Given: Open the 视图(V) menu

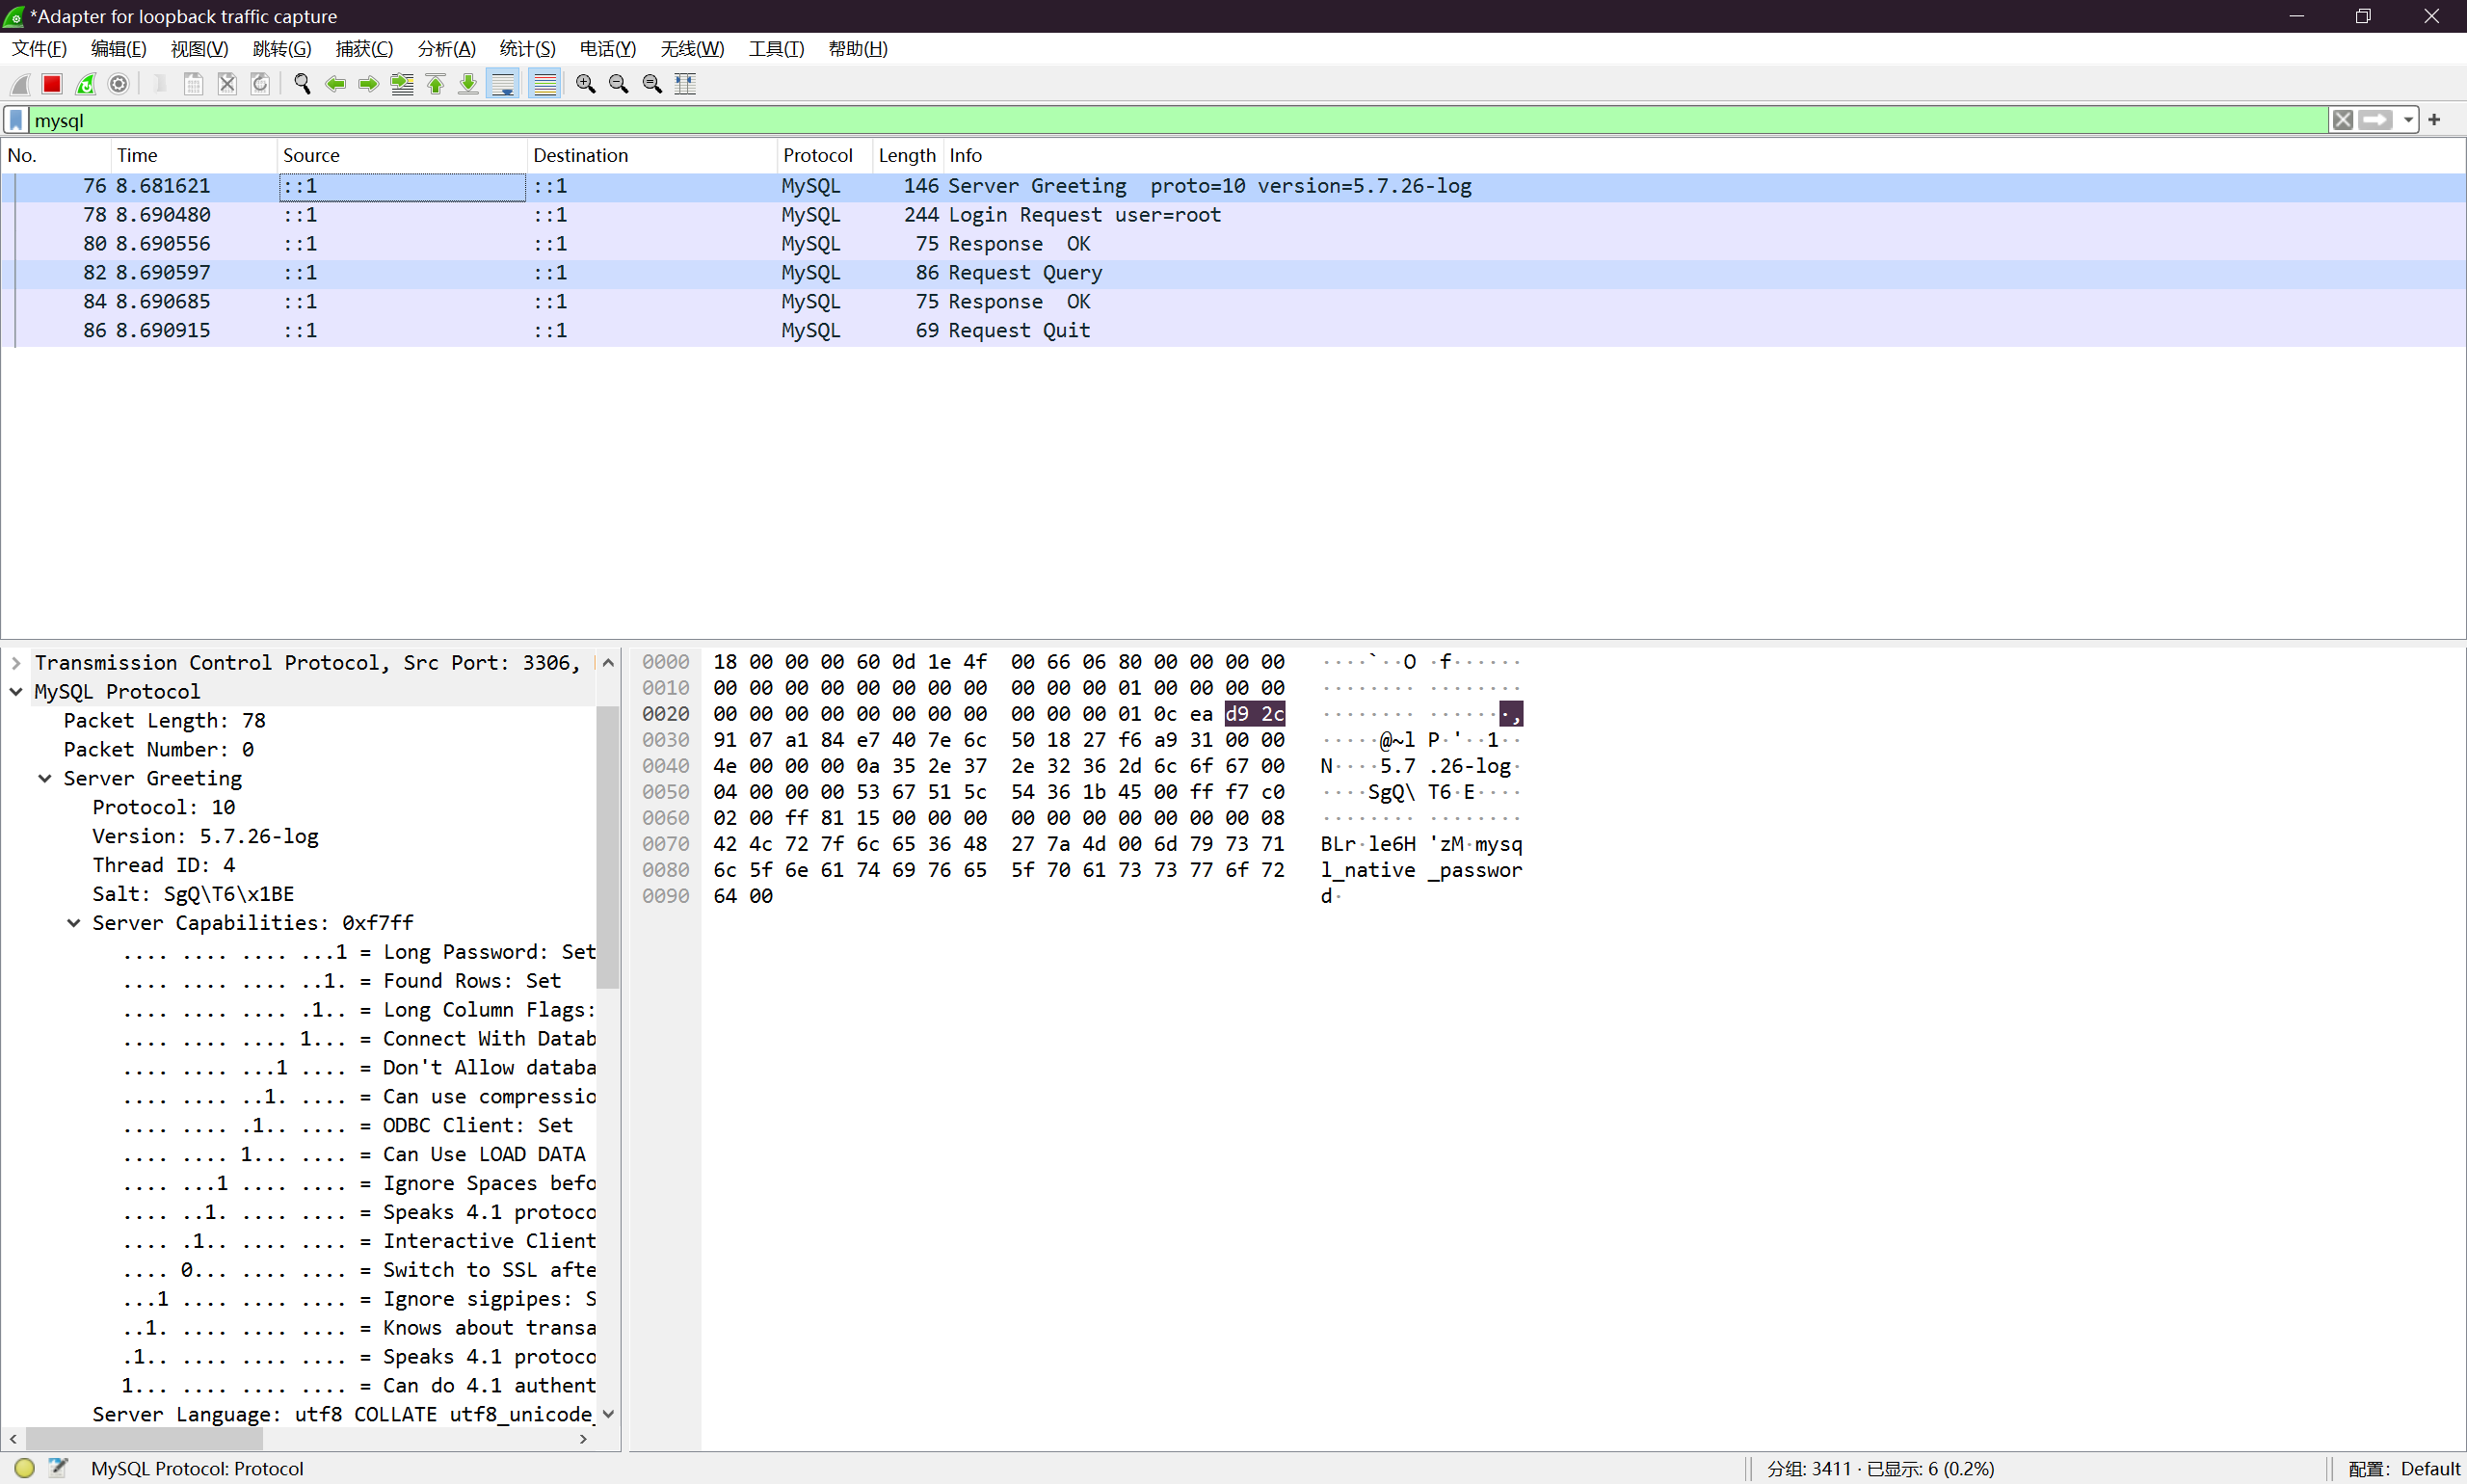Looking at the screenshot, I should pyautogui.click(x=199, y=48).
